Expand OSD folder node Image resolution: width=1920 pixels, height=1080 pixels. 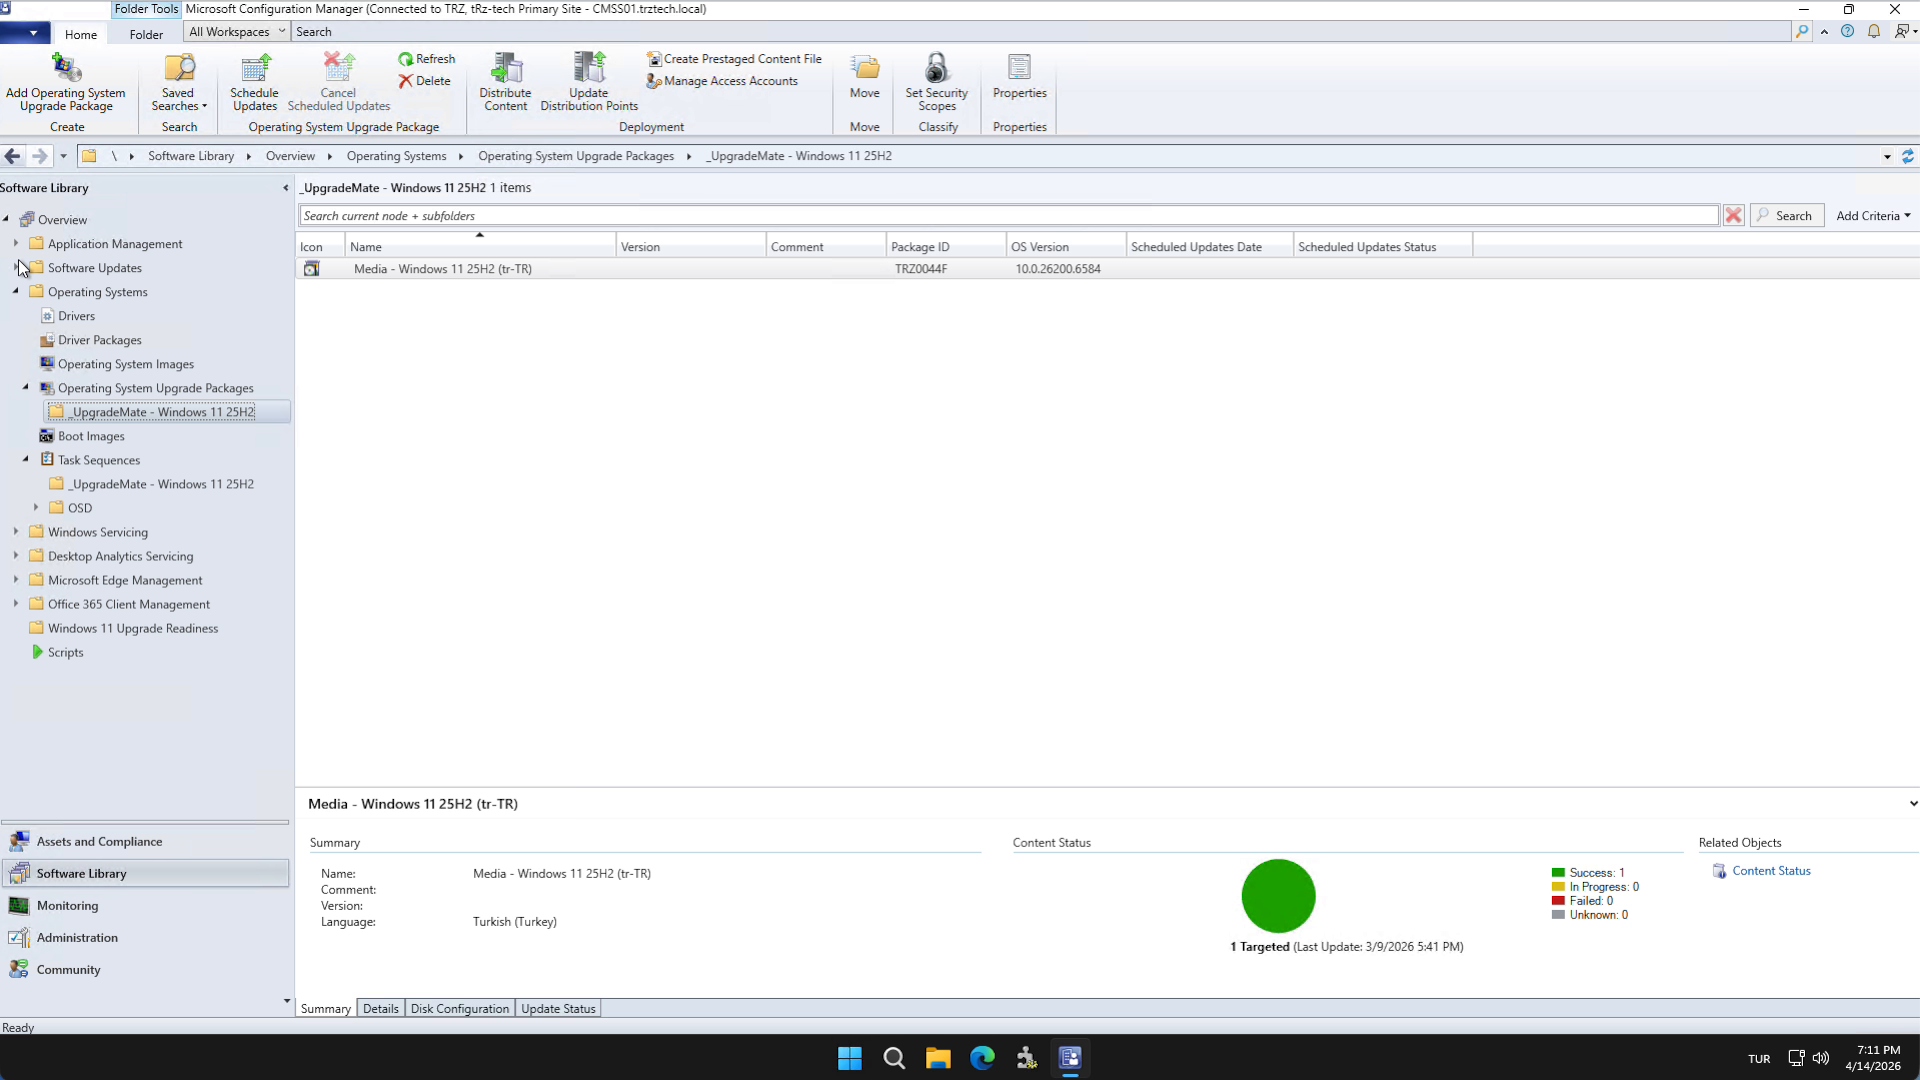(x=36, y=507)
